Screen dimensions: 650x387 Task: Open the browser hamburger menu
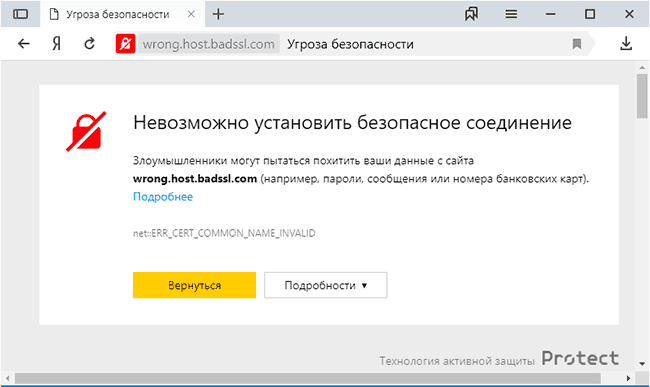coord(511,14)
